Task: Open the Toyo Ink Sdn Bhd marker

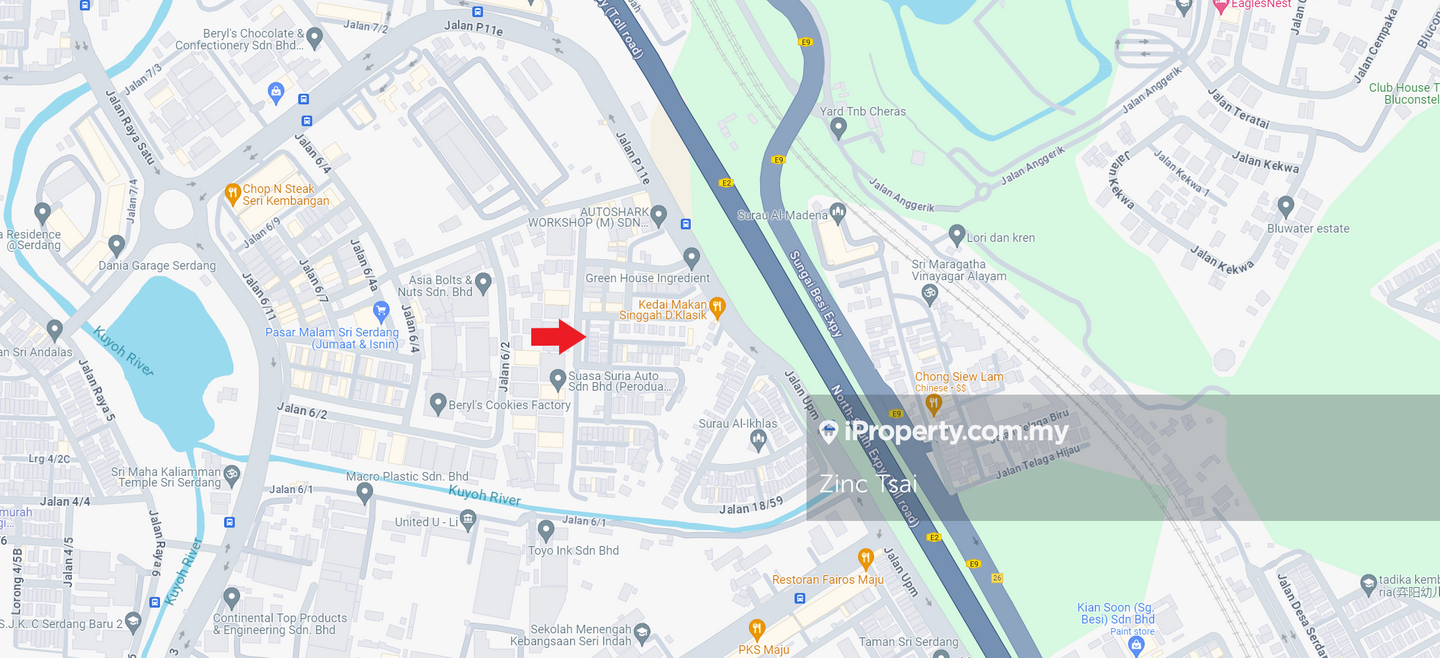Action: point(545,530)
